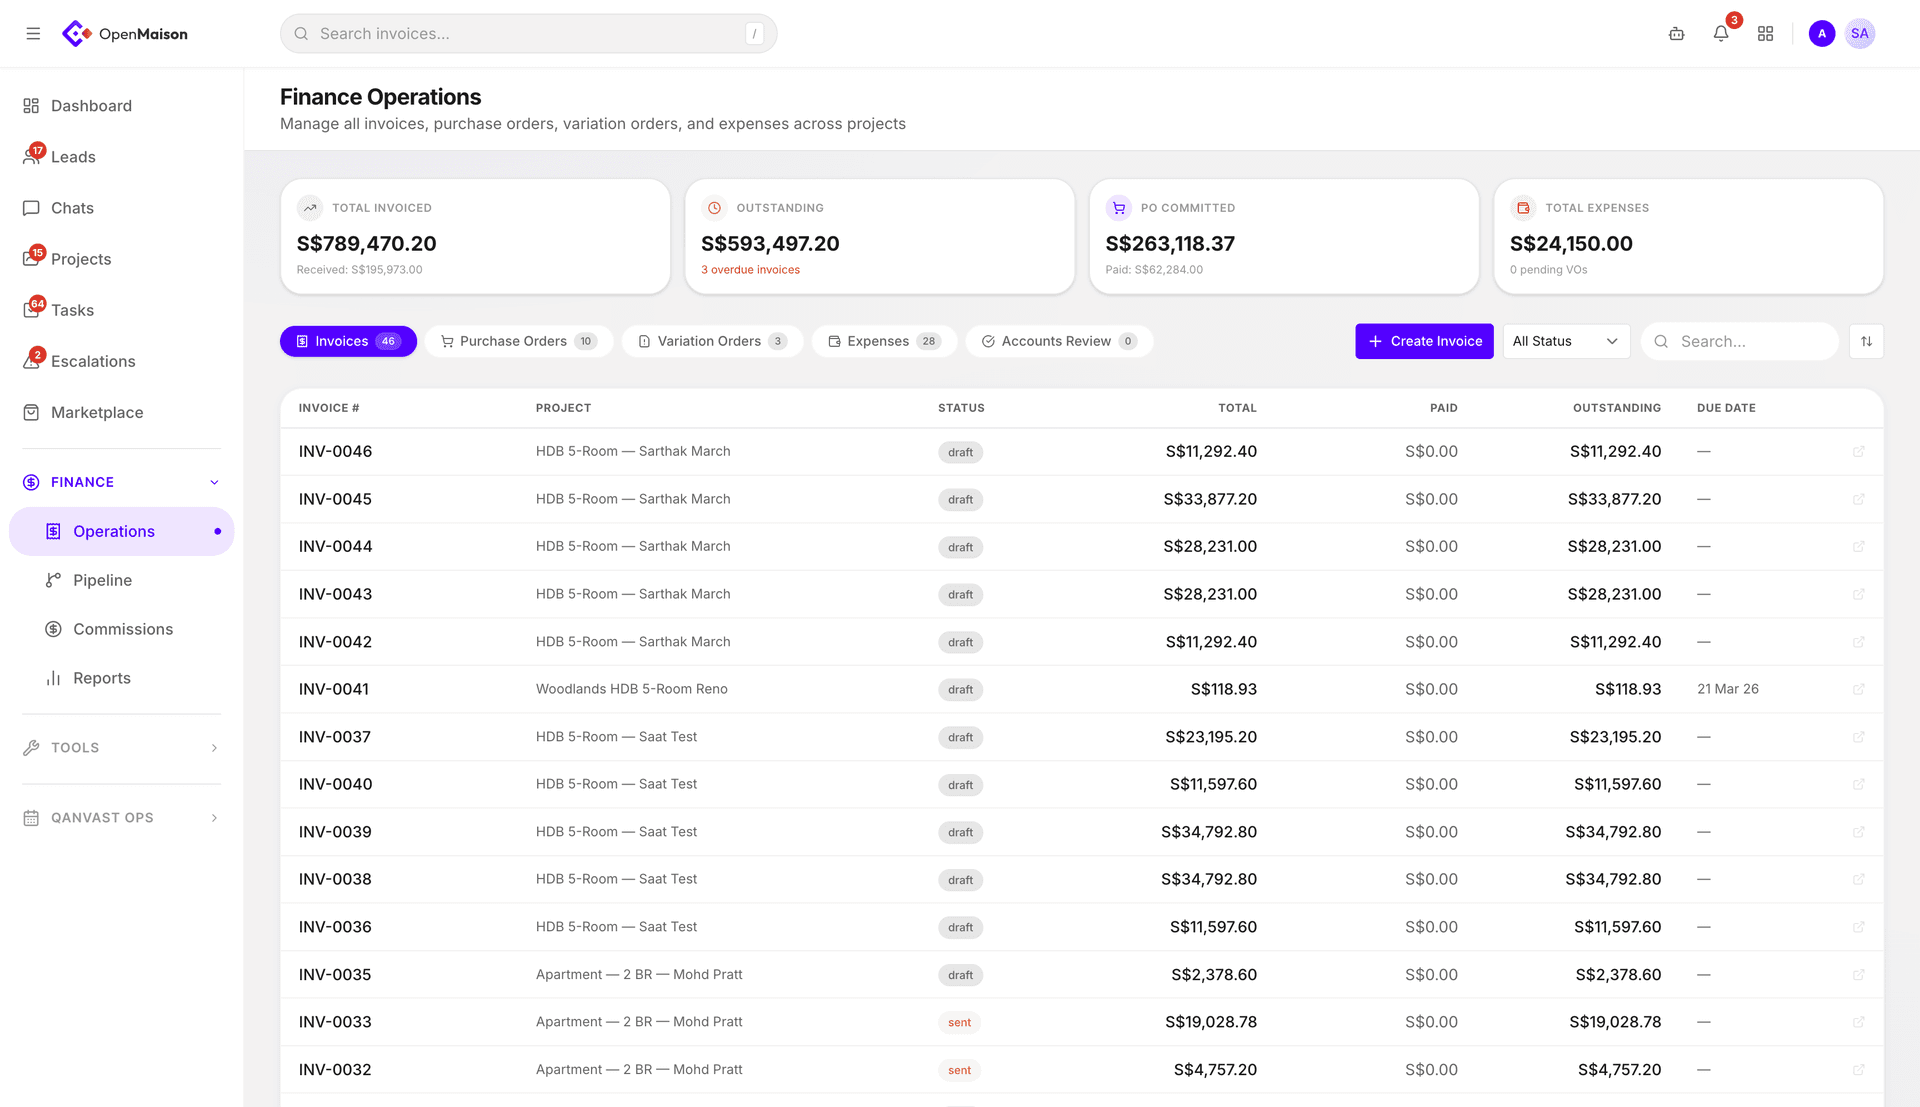Screen dimensions: 1920x1107
Task: Open Escalations in the sidebar
Action: tap(93, 361)
